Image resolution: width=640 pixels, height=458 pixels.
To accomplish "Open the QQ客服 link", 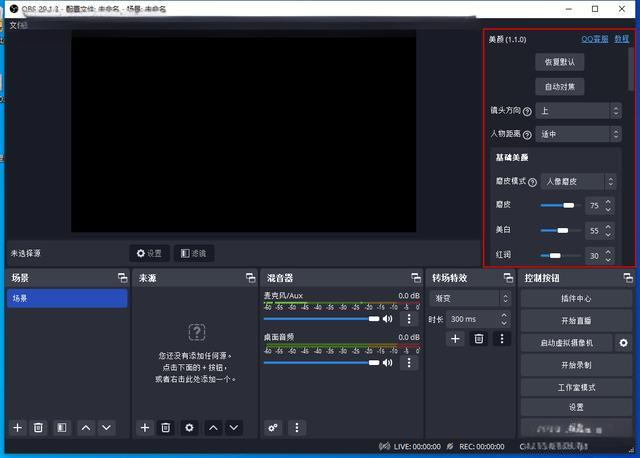I will pos(594,40).
